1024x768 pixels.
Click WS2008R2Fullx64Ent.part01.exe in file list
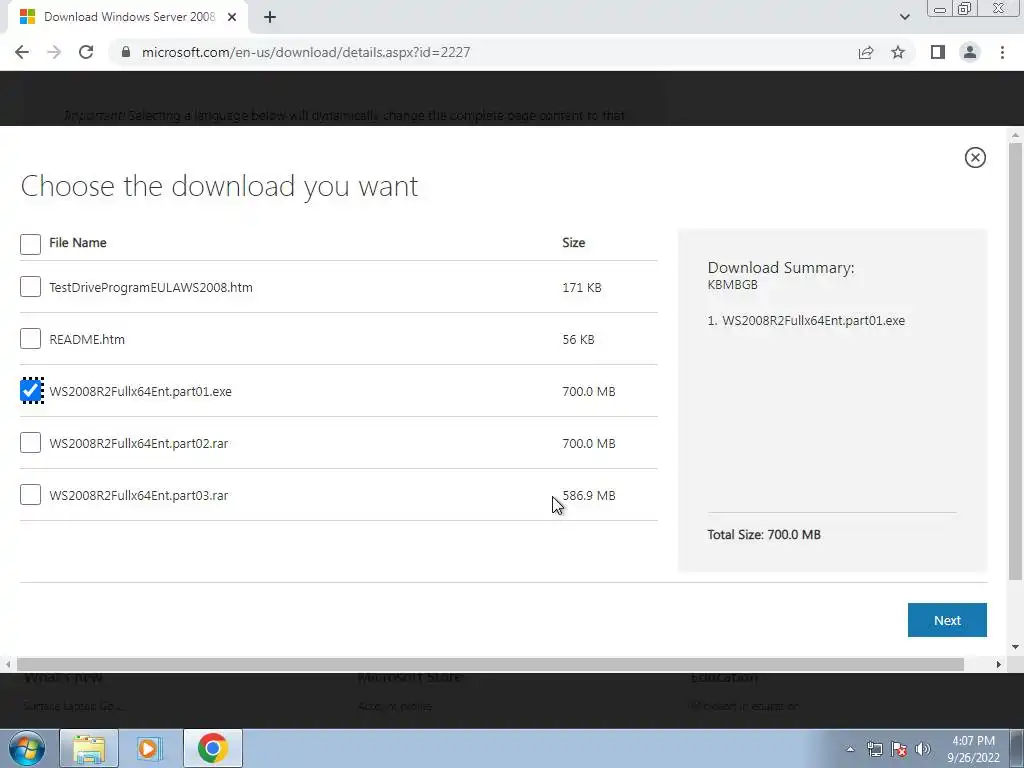point(140,391)
